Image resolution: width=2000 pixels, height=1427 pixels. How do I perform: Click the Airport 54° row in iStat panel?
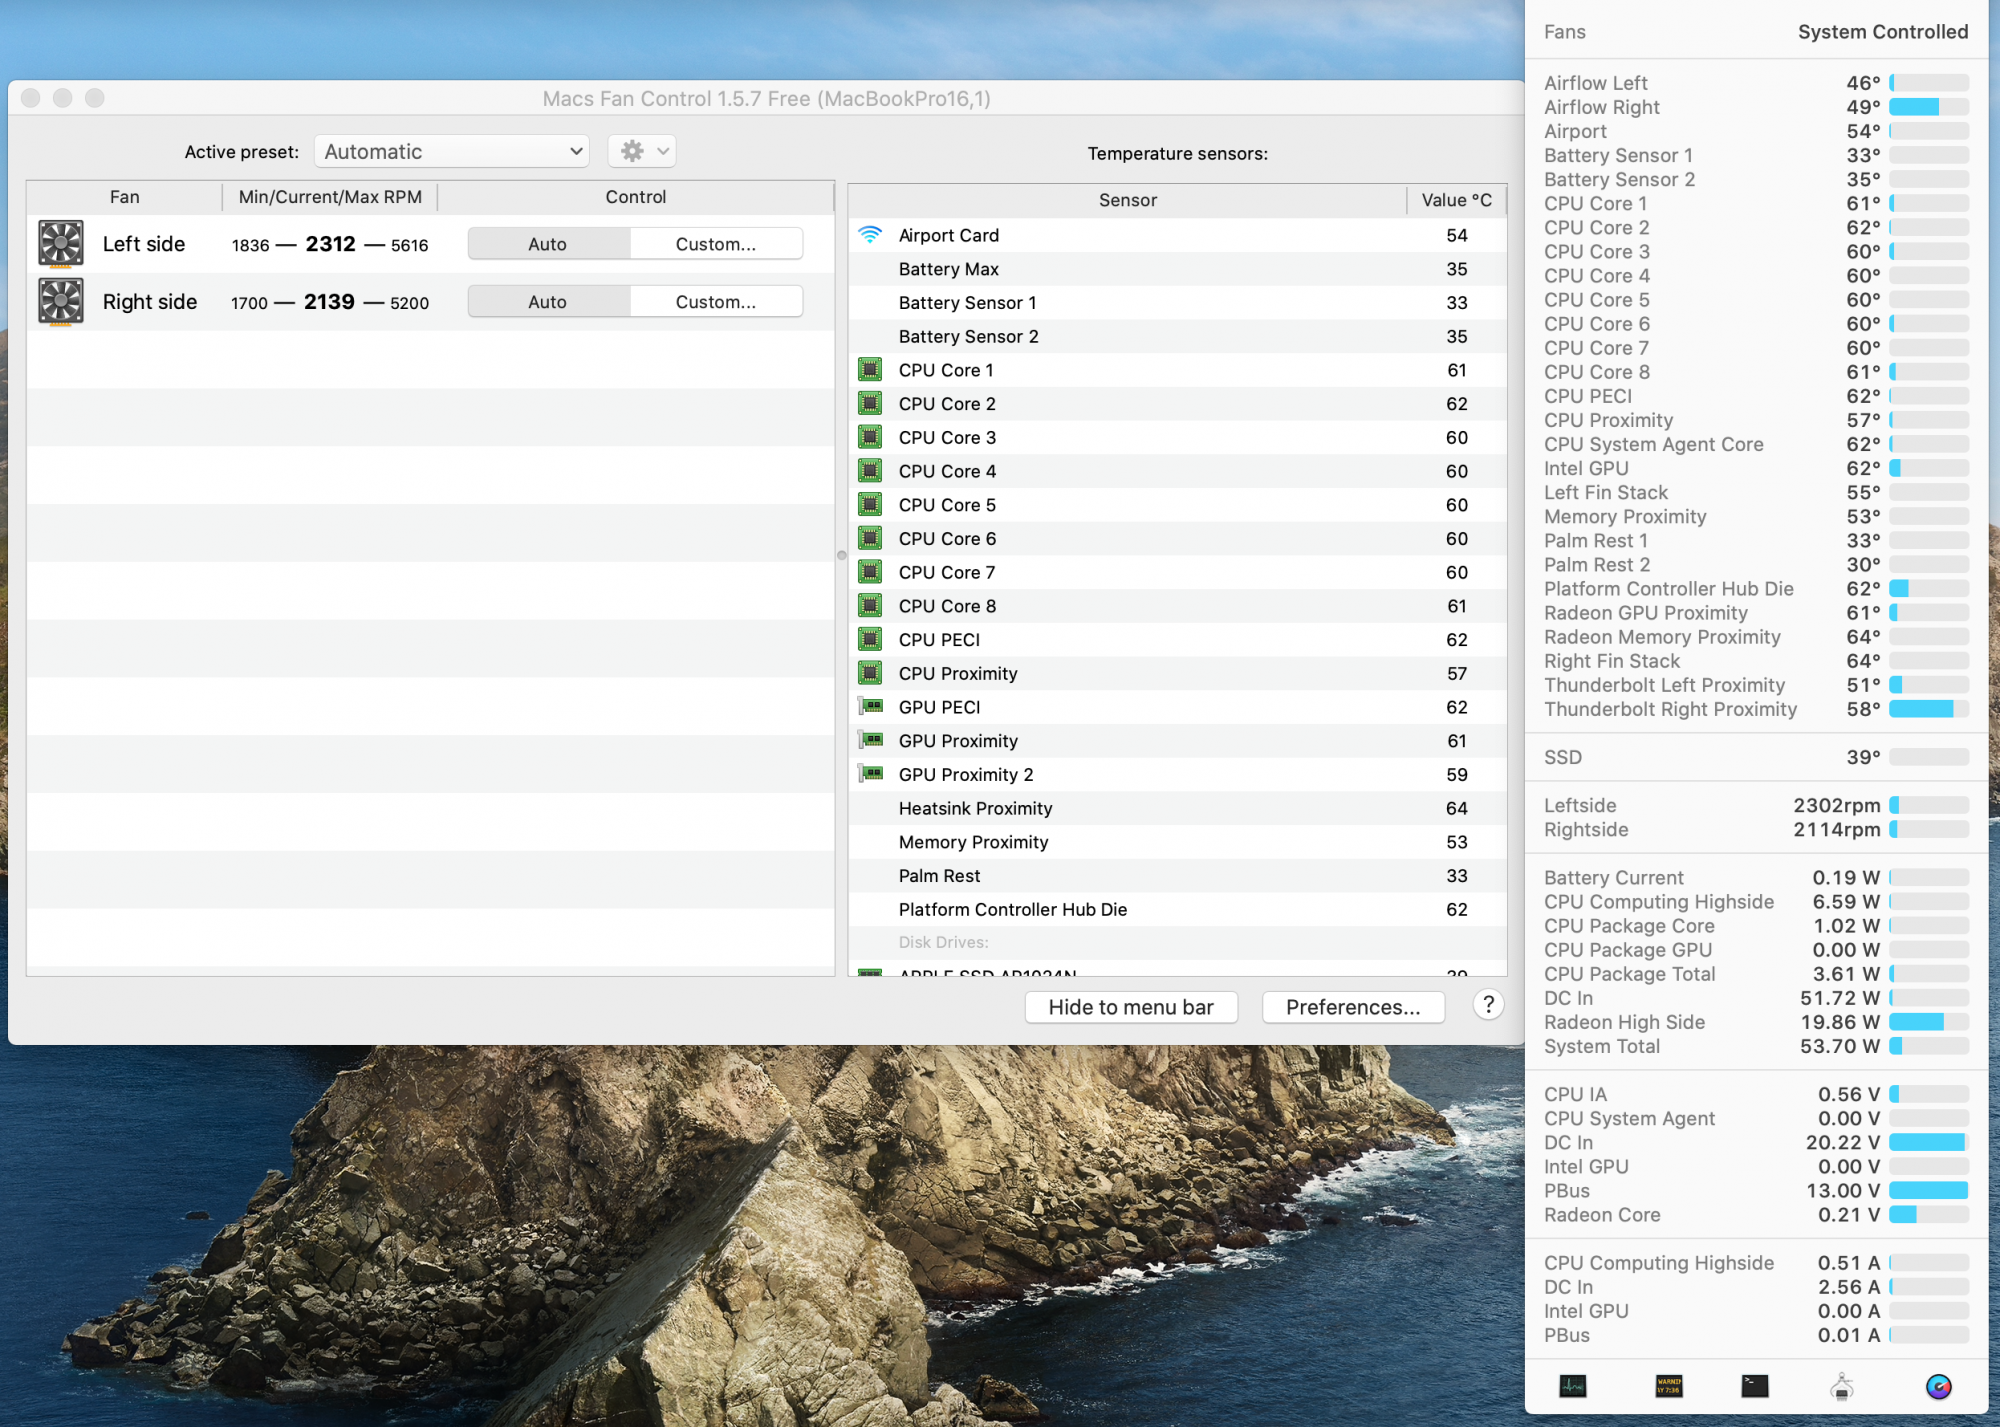coord(1756,131)
